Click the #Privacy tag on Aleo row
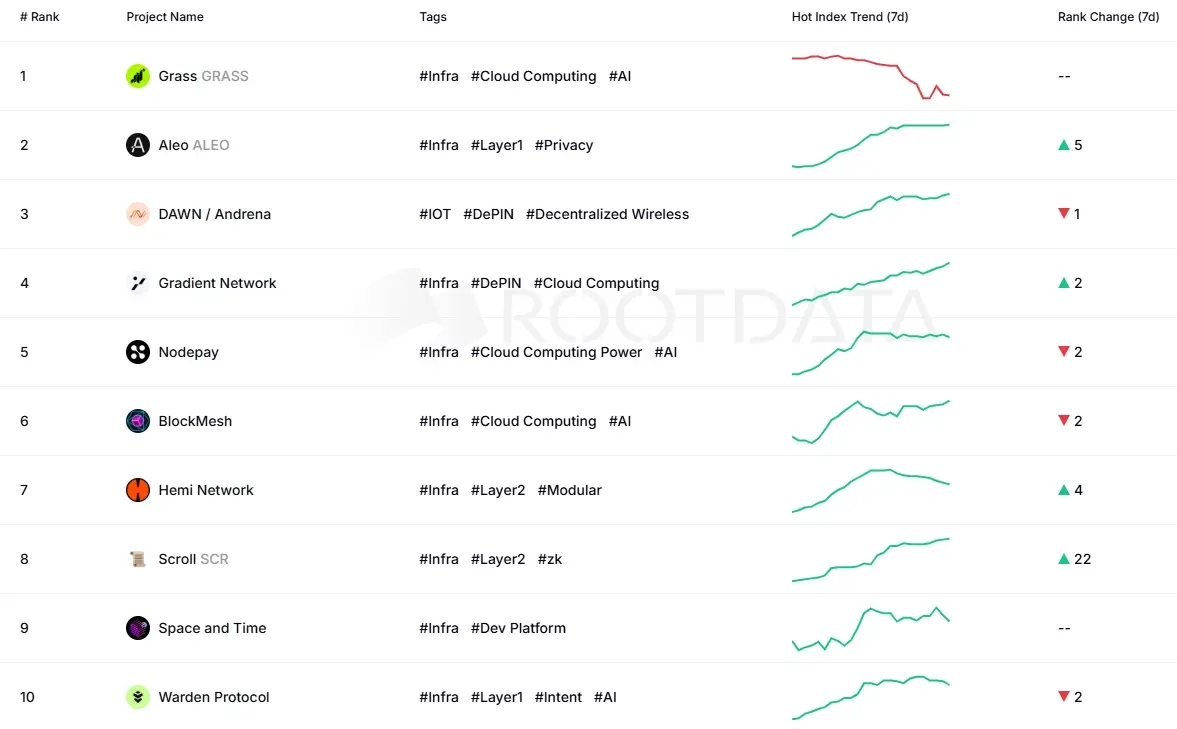Image resolution: width=1177 pixels, height=729 pixels. (x=563, y=144)
